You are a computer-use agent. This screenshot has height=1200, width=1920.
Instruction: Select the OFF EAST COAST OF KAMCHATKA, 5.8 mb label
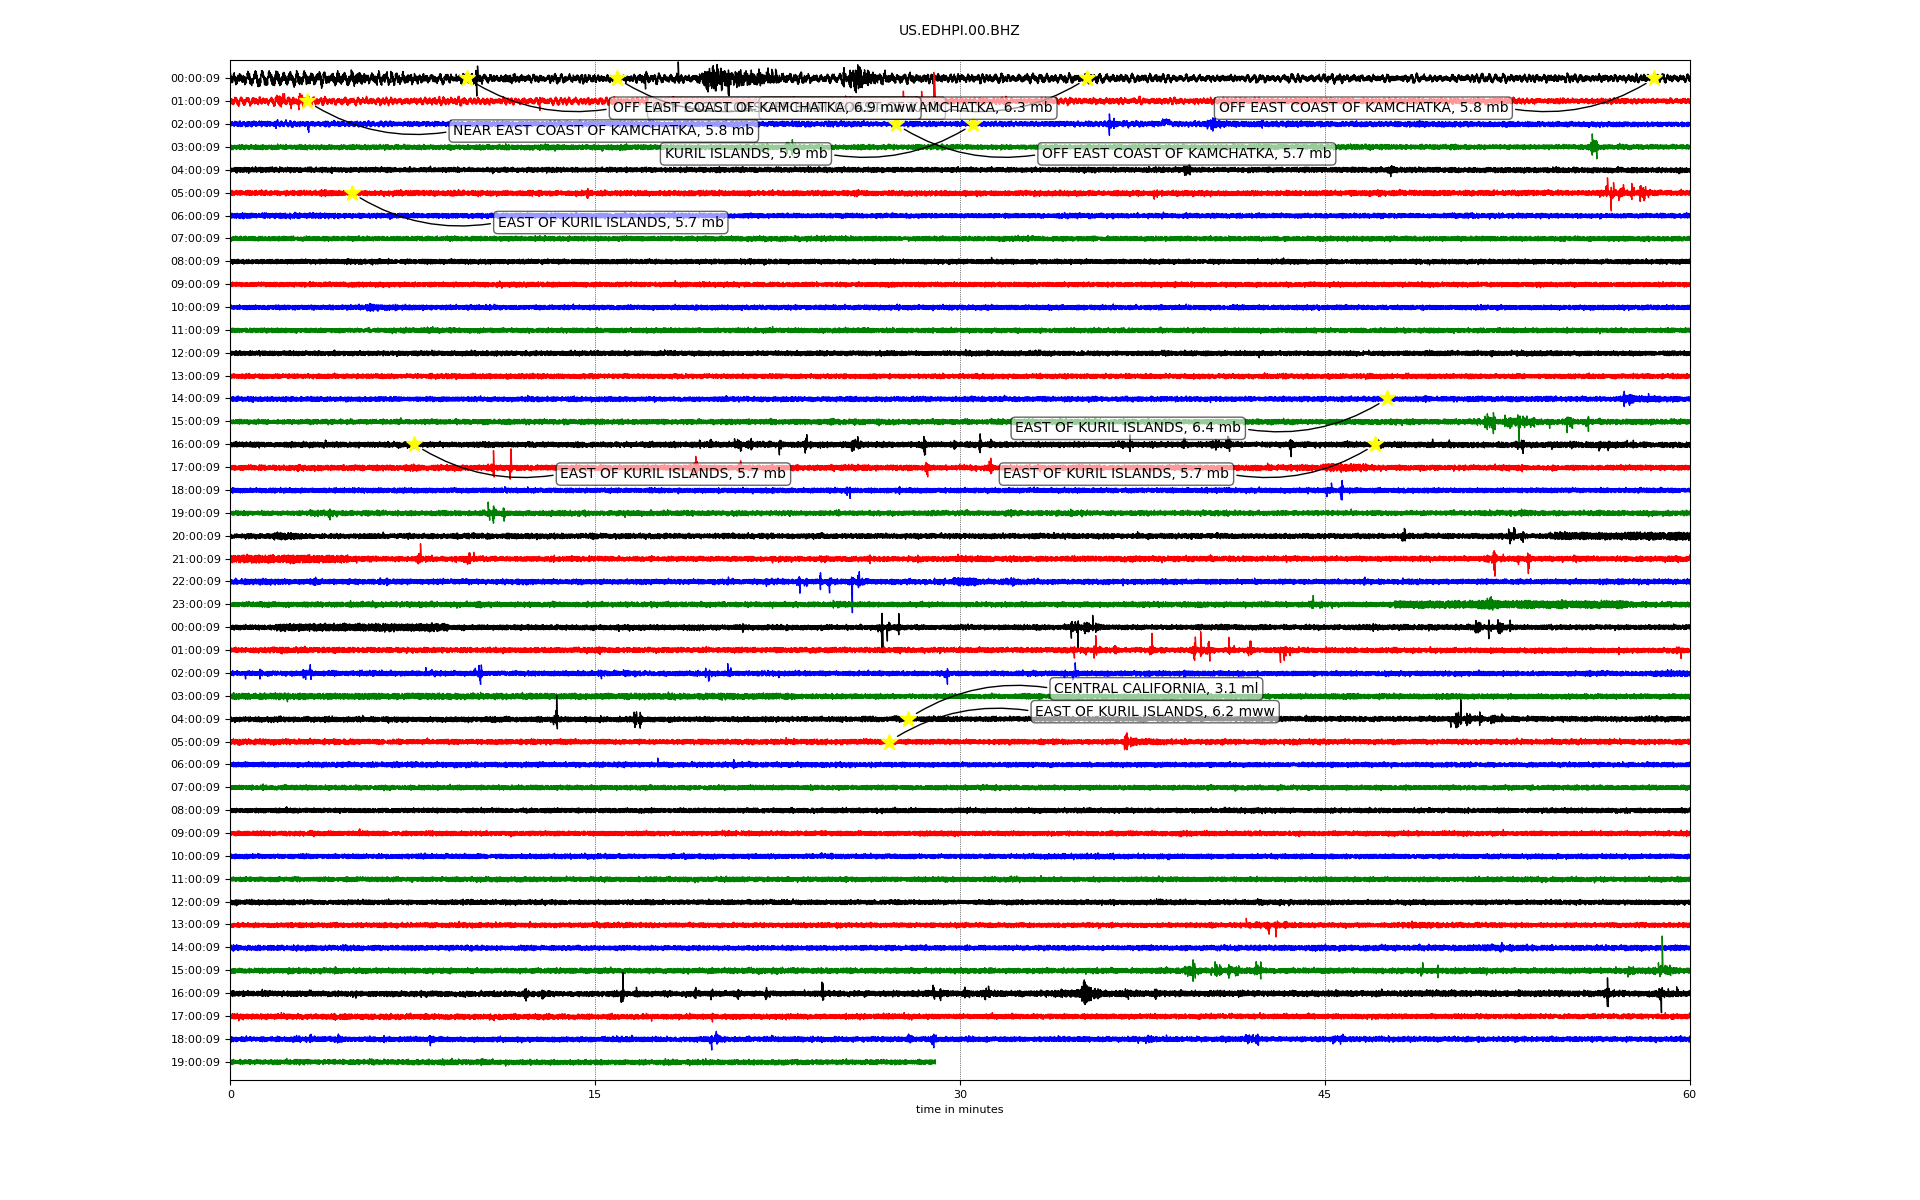1363,108
